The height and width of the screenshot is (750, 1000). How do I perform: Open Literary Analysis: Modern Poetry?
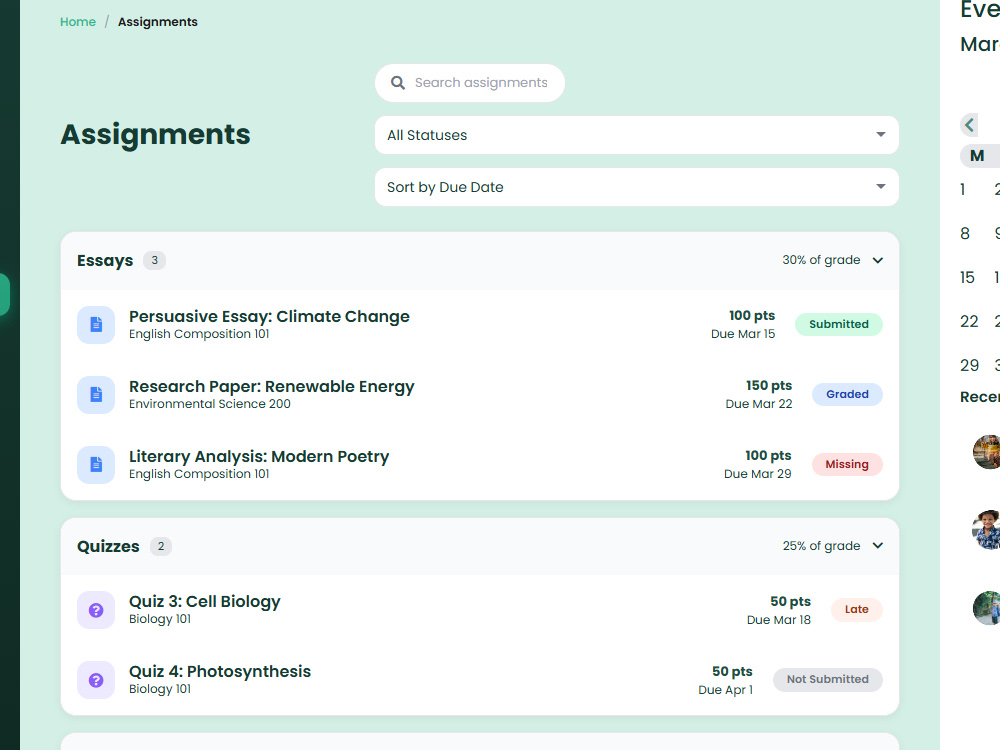click(259, 457)
